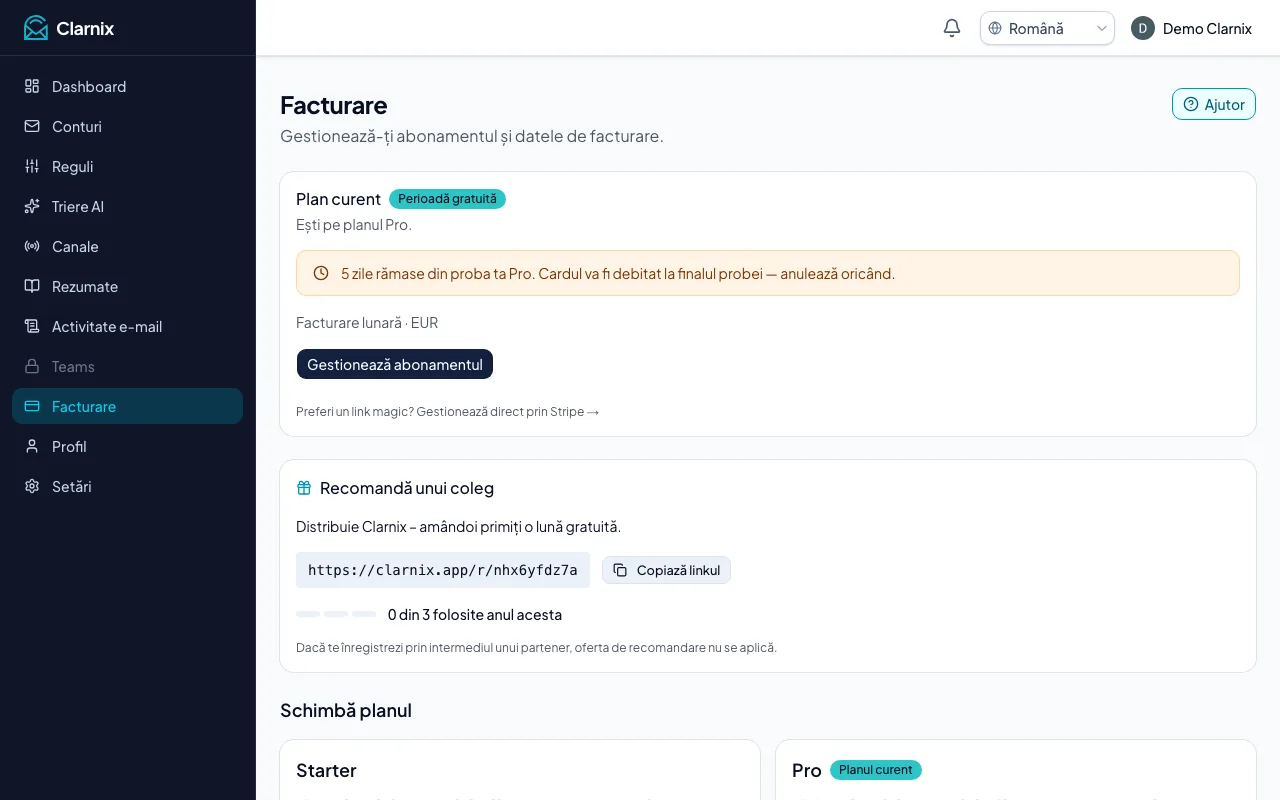
Task: Click the Gestionează-ți abonamentul subtitle text
Action: [472, 136]
